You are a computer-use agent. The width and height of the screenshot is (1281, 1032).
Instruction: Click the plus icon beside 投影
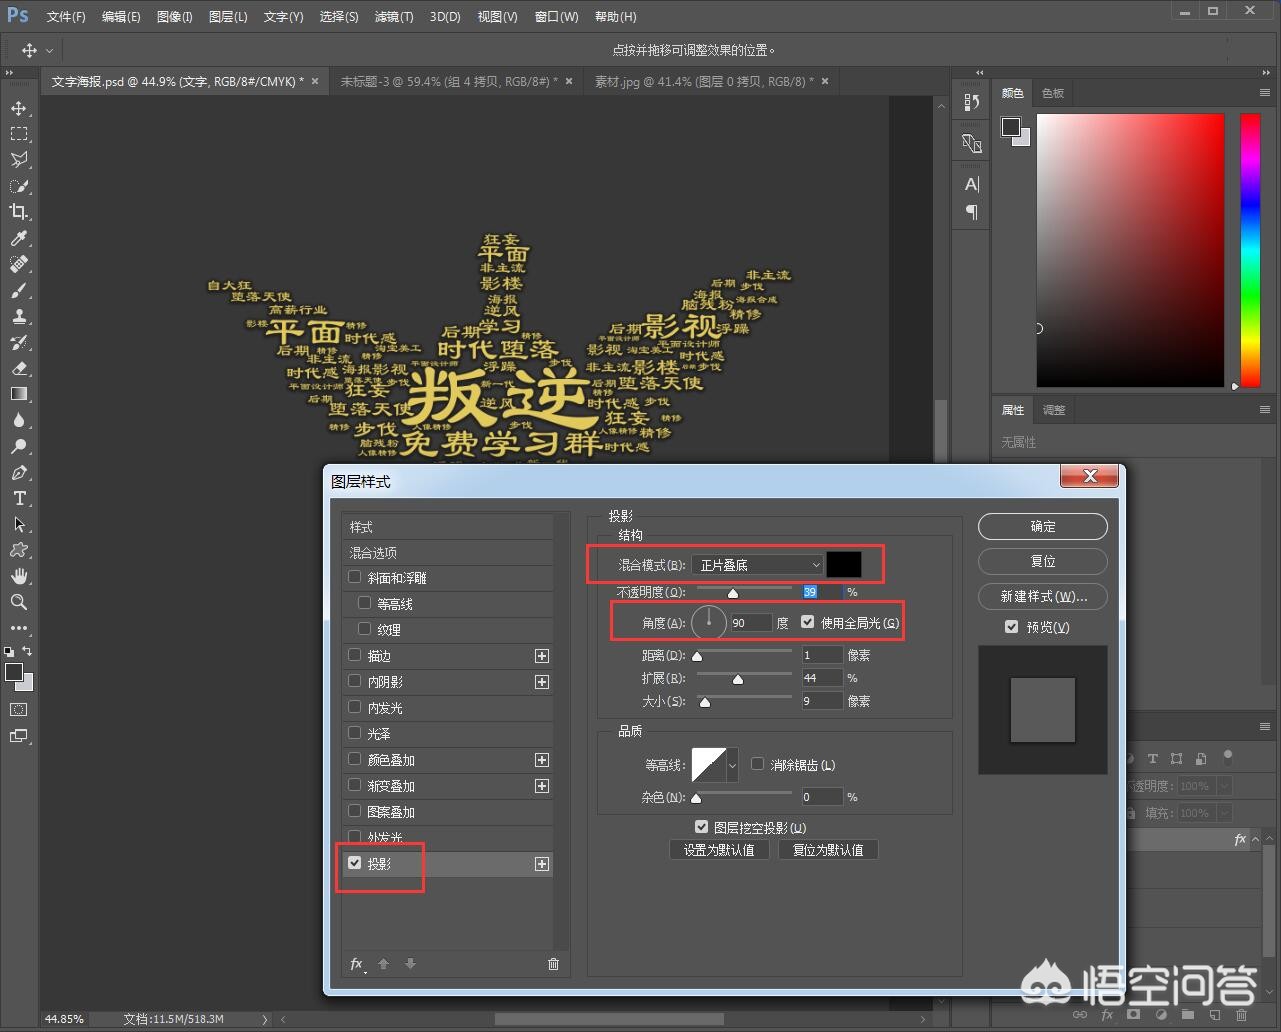click(x=542, y=864)
